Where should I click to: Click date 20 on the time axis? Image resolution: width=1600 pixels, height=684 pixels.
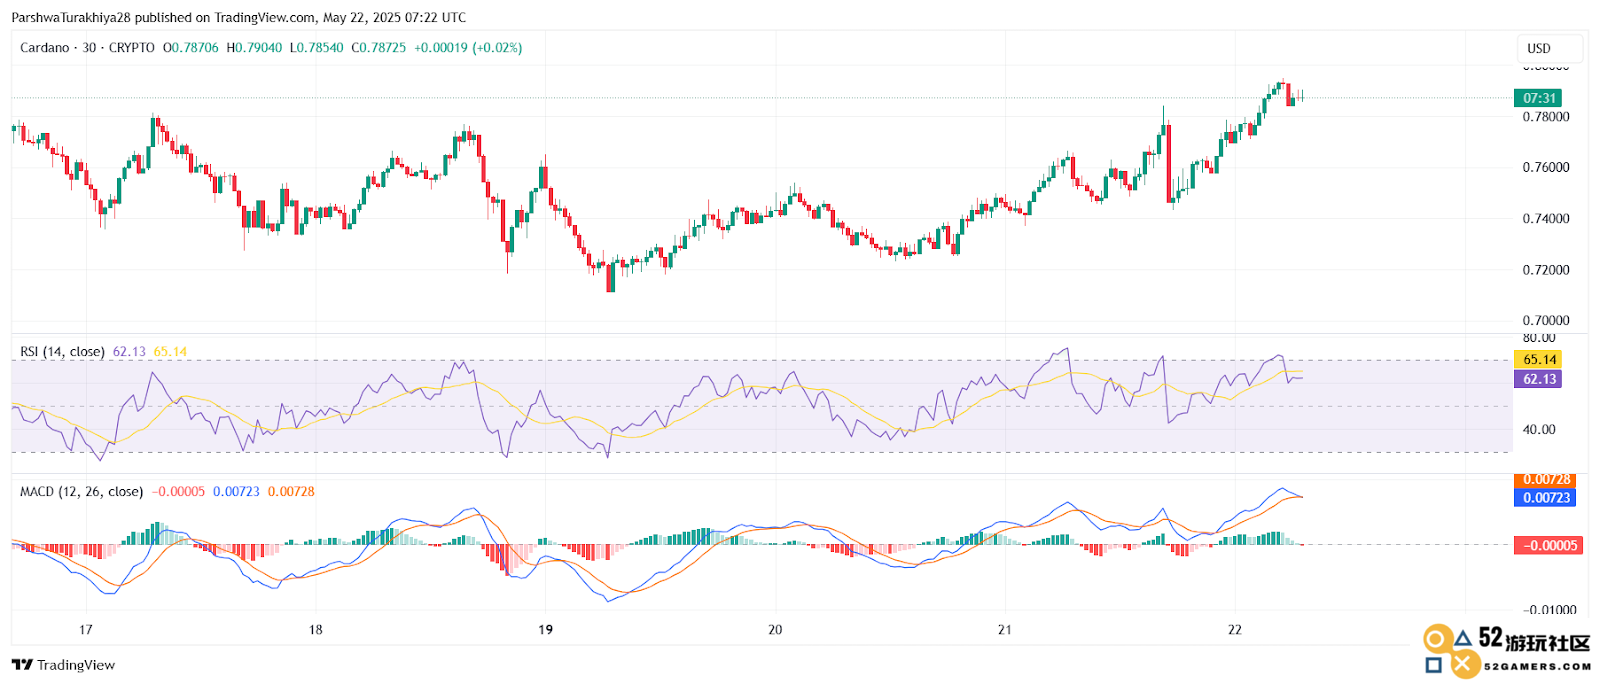[775, 630]
